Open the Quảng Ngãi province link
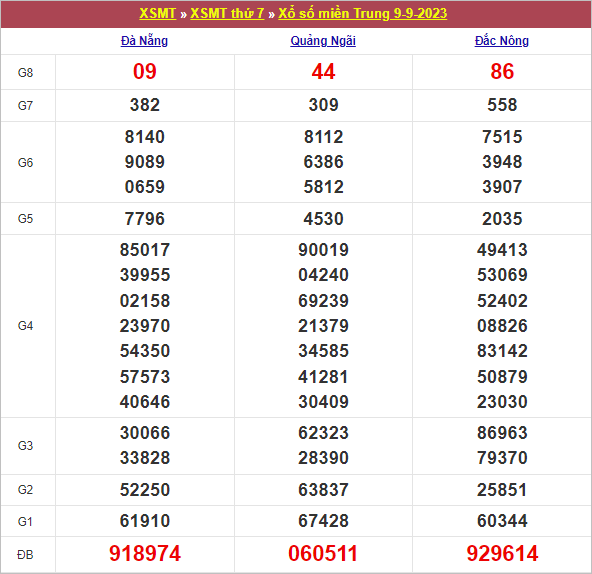592x574 pixels. click(323, 41)
